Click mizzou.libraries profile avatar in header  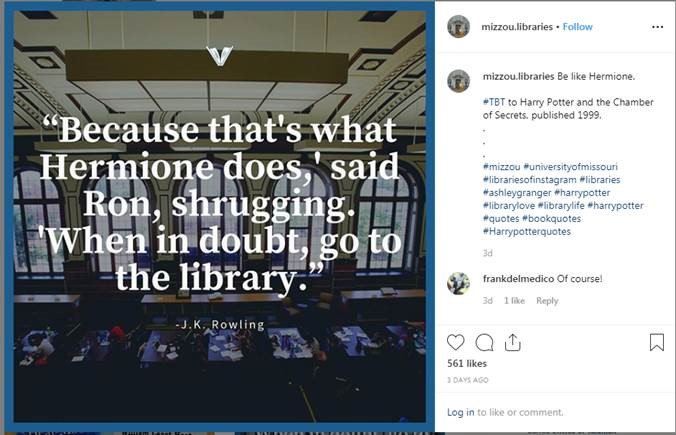tap(459, 27)
